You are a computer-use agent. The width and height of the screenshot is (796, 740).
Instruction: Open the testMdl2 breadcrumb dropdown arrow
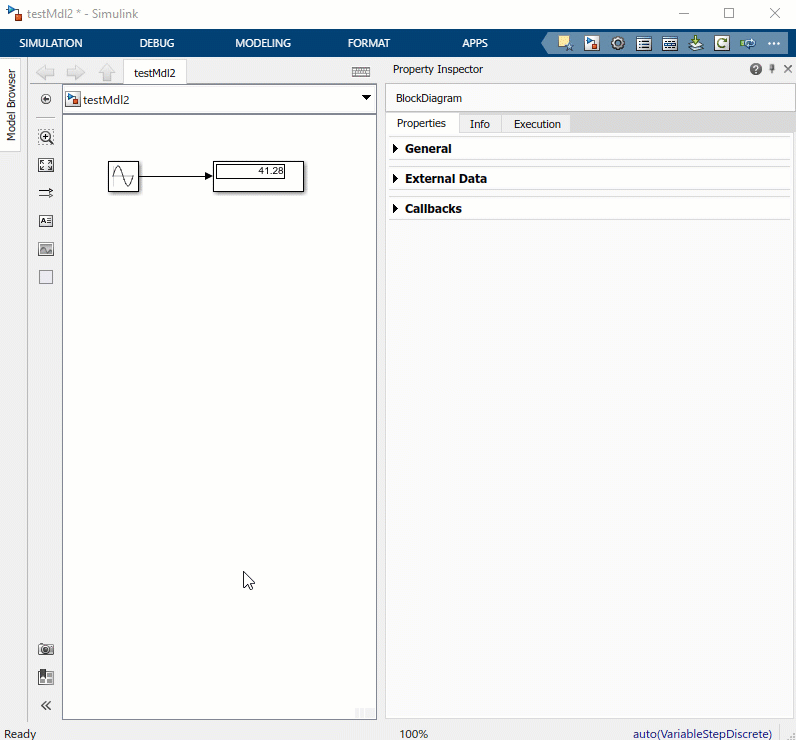(366, 99)
